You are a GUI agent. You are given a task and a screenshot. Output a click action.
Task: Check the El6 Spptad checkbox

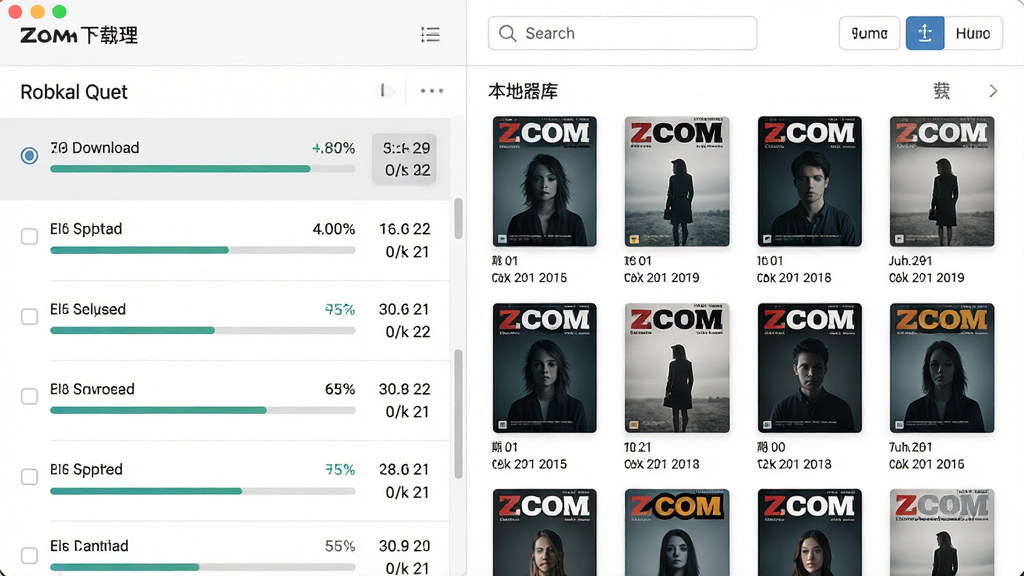pos(29,236)
